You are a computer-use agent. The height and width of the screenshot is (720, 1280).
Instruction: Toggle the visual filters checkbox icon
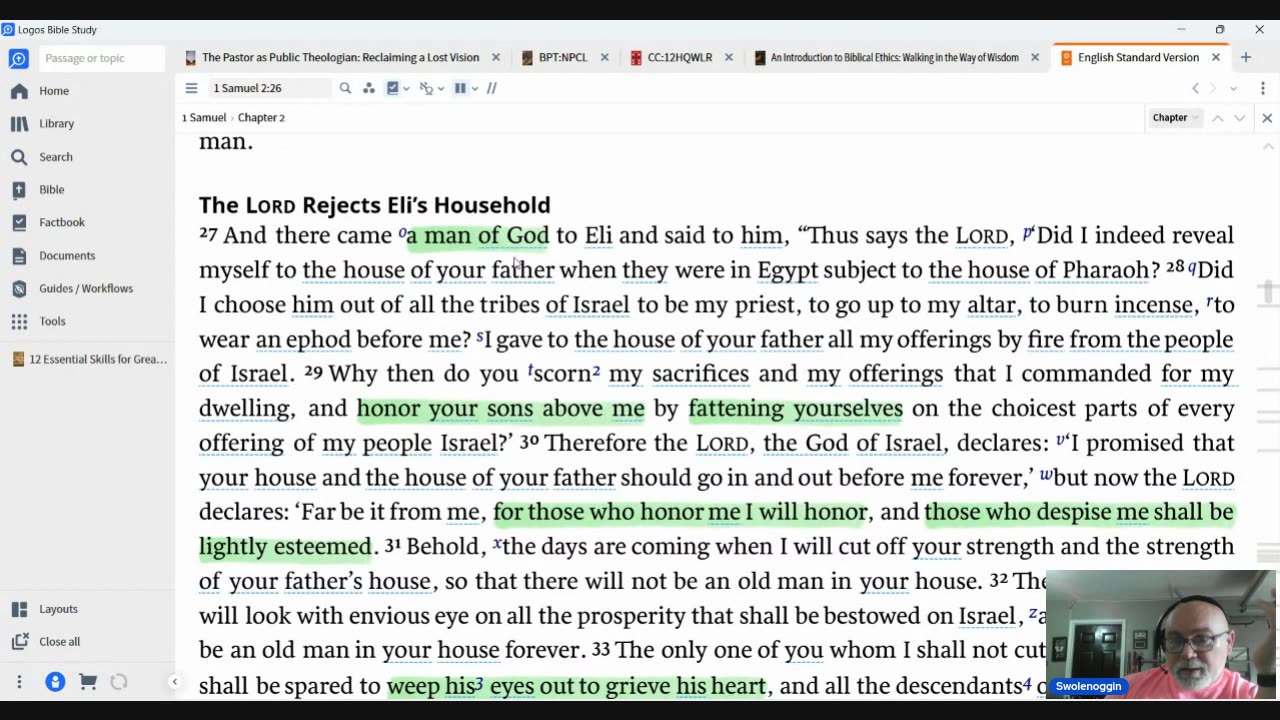(393, 88)
